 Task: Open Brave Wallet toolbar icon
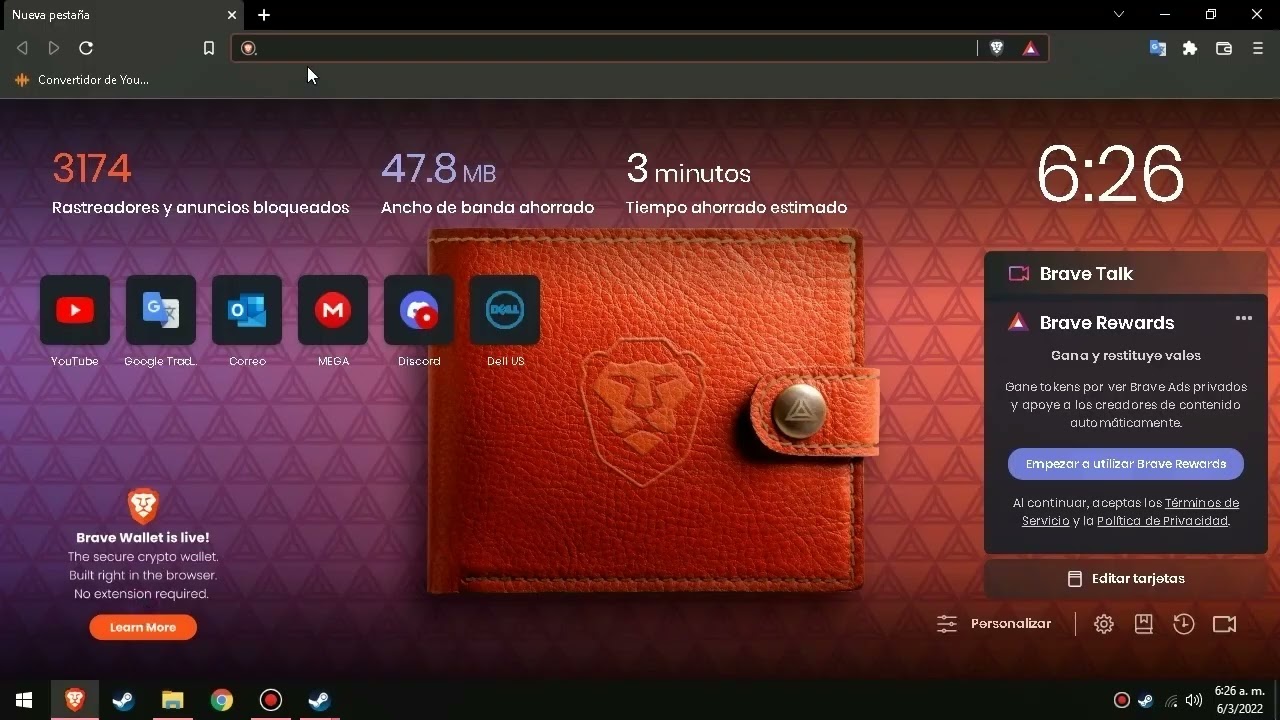(x=1224, y=48)
